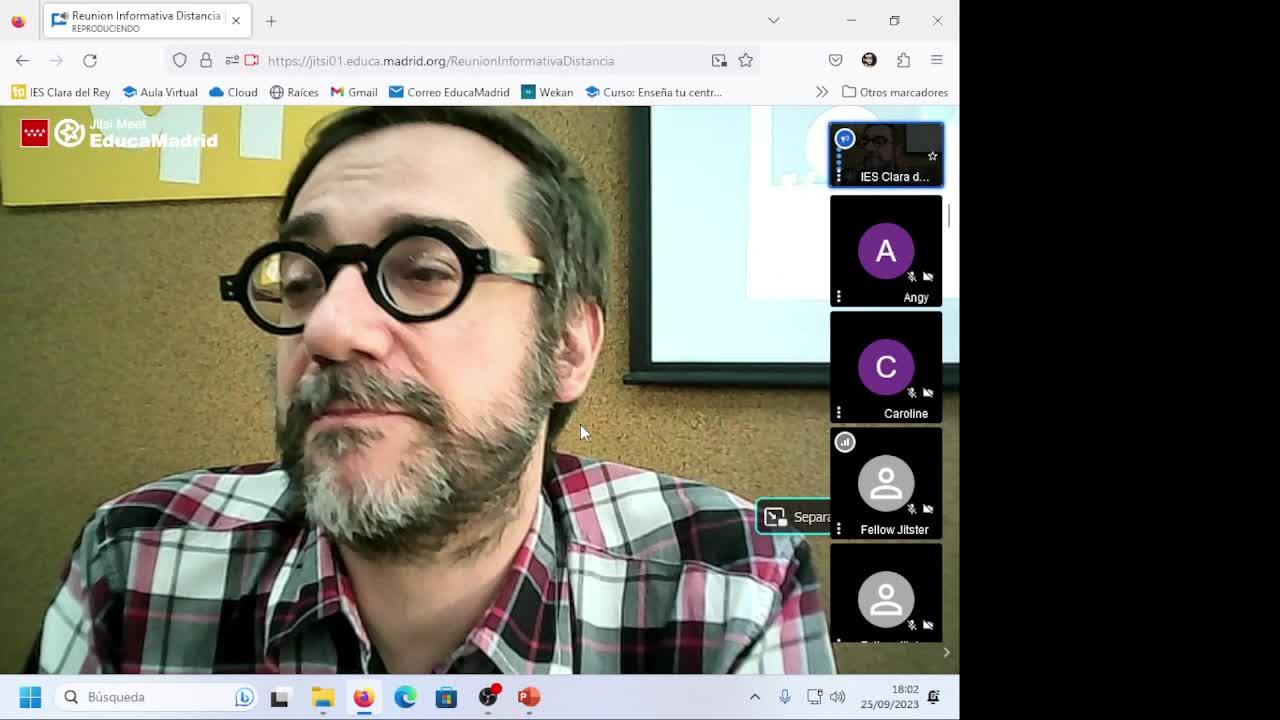Open the Curso: Enseña tu centr... bookmark

tap(653, 92)
